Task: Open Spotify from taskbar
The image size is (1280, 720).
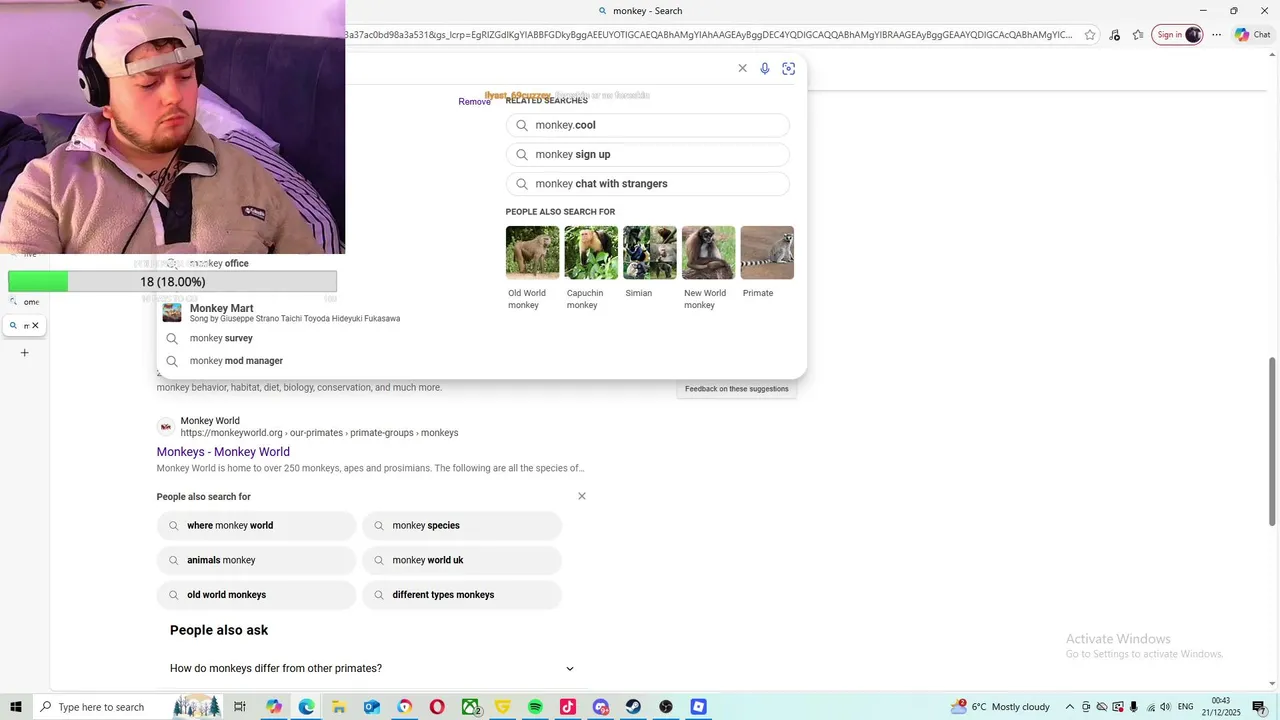Action: pos(535,707)
